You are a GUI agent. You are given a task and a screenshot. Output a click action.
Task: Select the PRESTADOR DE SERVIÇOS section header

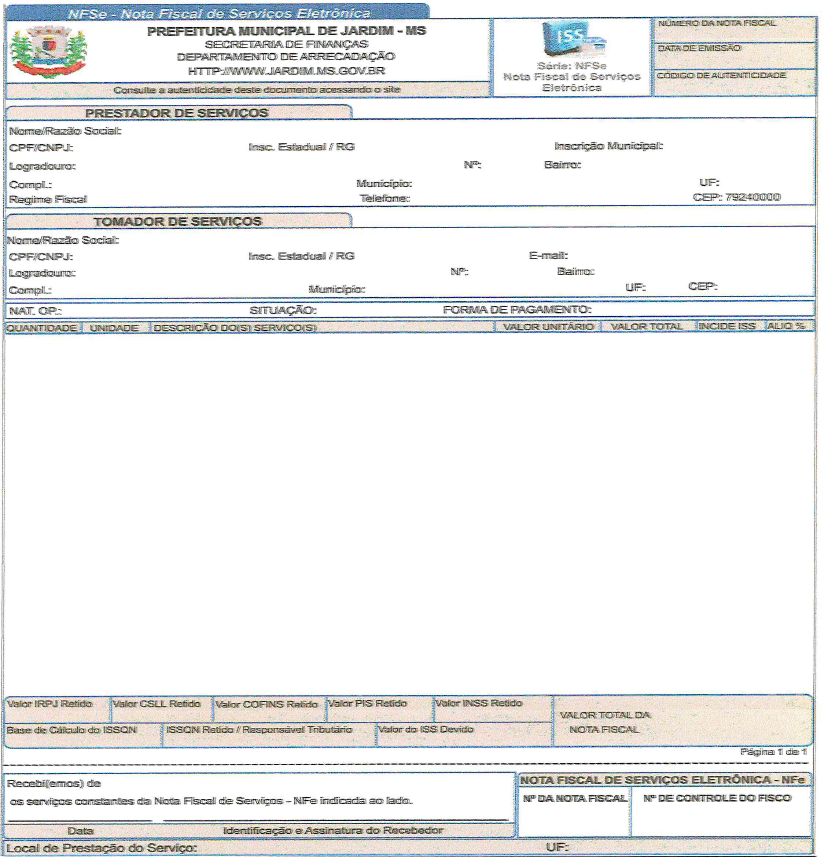point(177,113)
